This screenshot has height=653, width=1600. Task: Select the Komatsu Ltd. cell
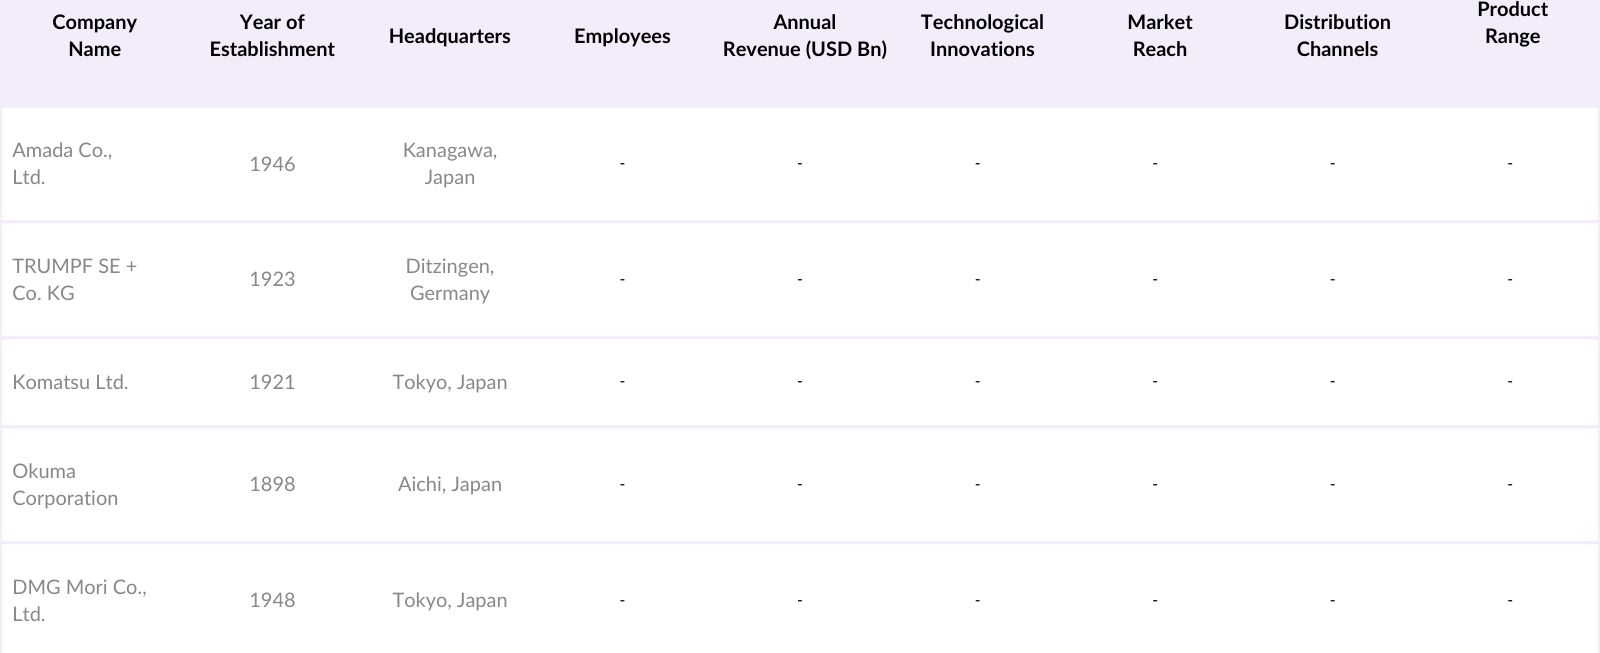point(70,382)
